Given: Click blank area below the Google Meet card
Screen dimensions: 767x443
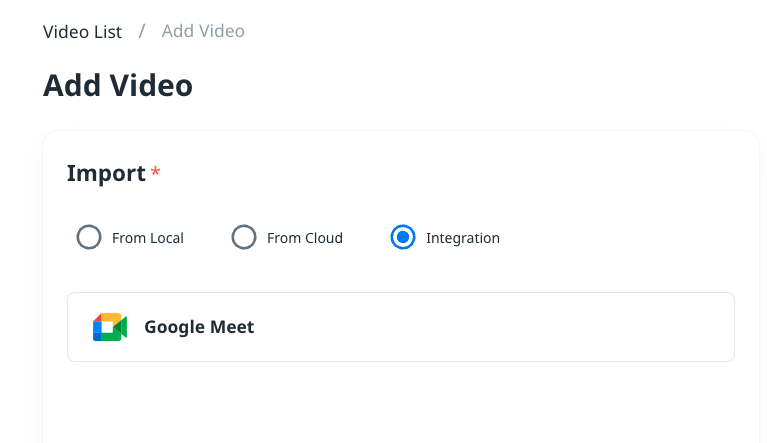Looking at the screenshot, I should (400, 400).
